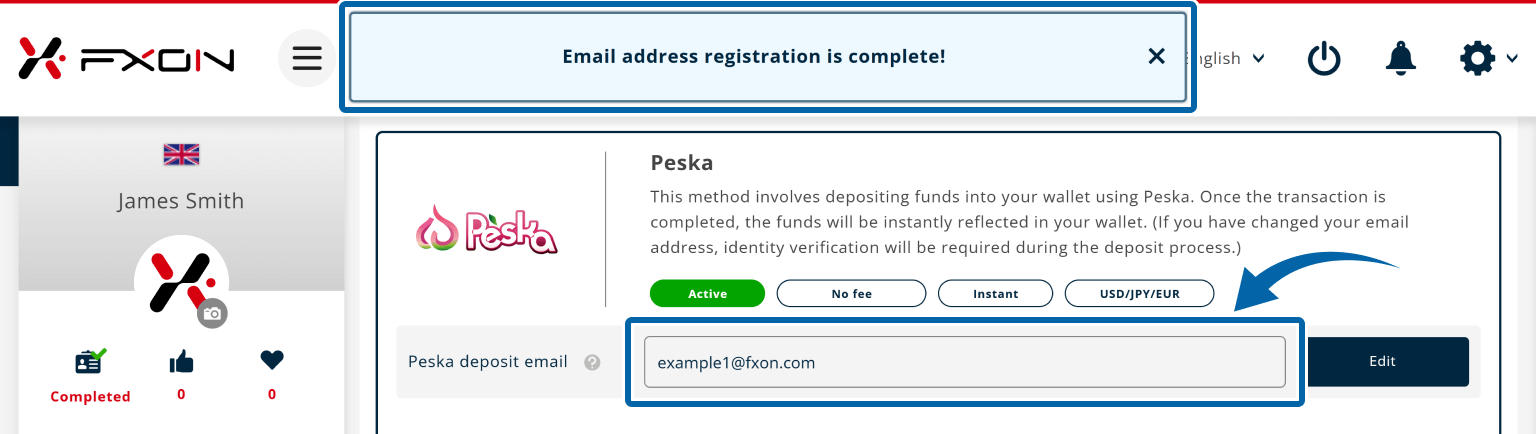
Task: Click the Edit button
Action: (x=1382, y=361)
